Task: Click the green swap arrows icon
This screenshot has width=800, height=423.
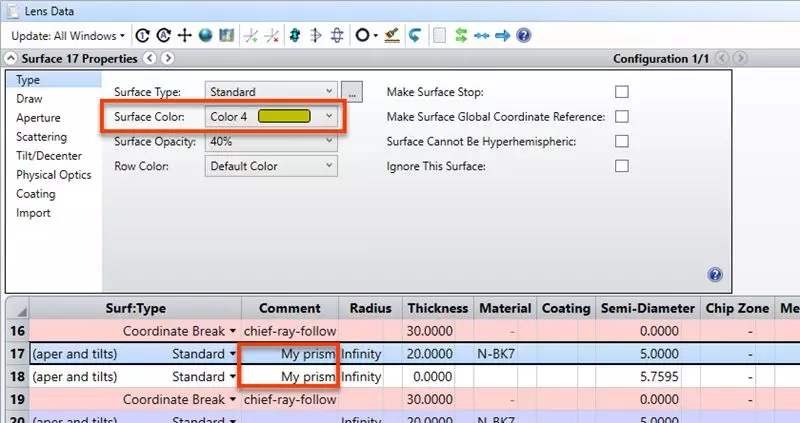Action: click(461, 35)
